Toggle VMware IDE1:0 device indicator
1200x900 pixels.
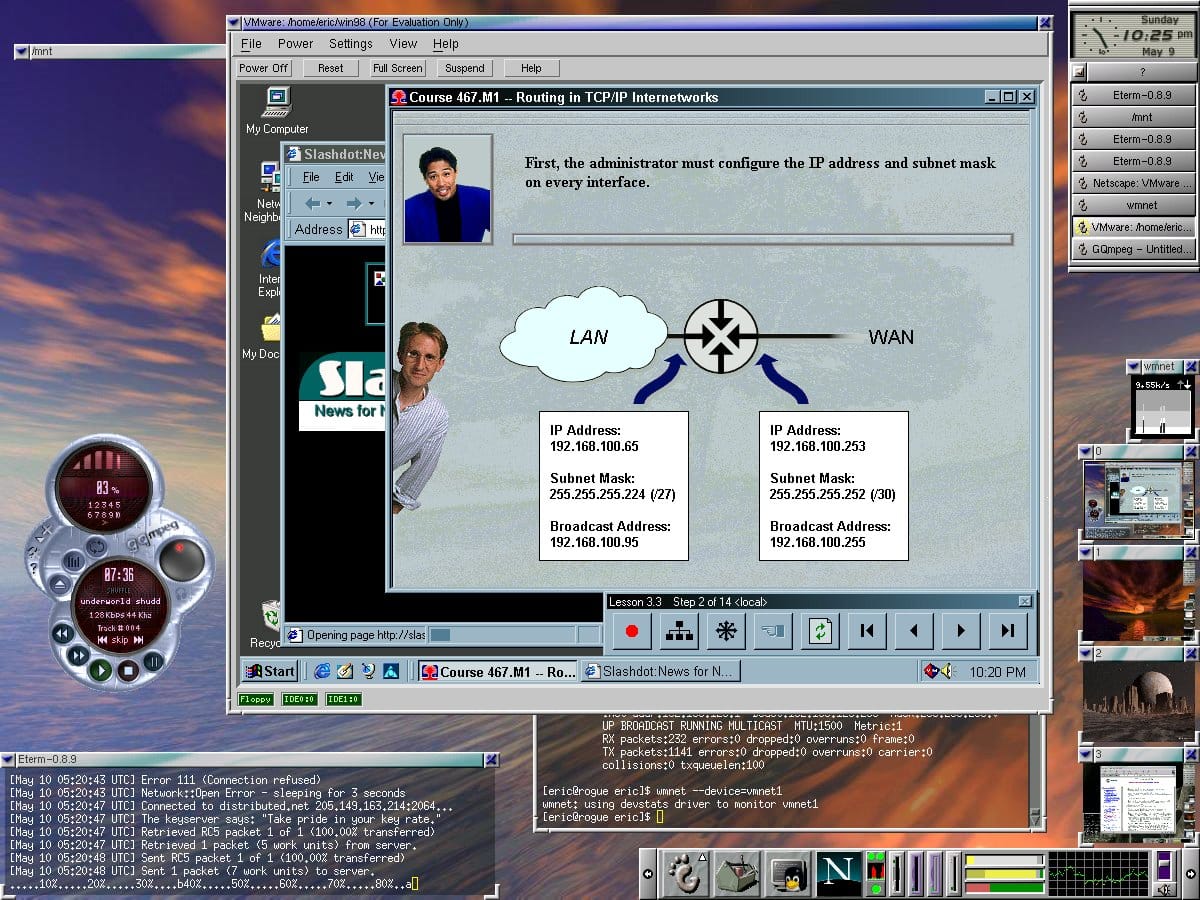tap(343, 699)
